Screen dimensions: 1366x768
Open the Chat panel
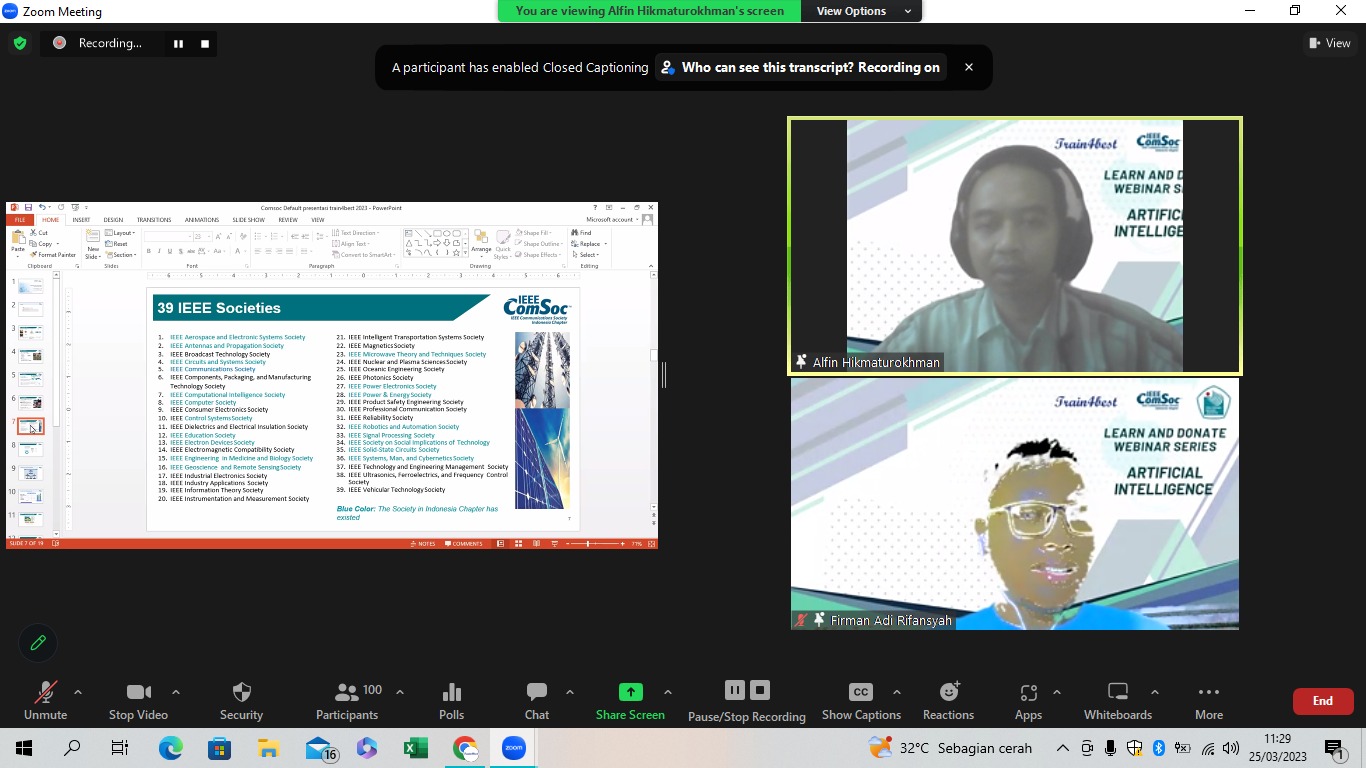(x=537, y=701)
